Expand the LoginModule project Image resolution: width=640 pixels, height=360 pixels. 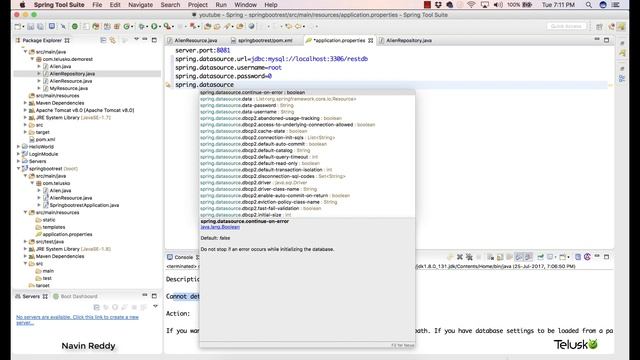pyautogui.click(x=18, y=154)
